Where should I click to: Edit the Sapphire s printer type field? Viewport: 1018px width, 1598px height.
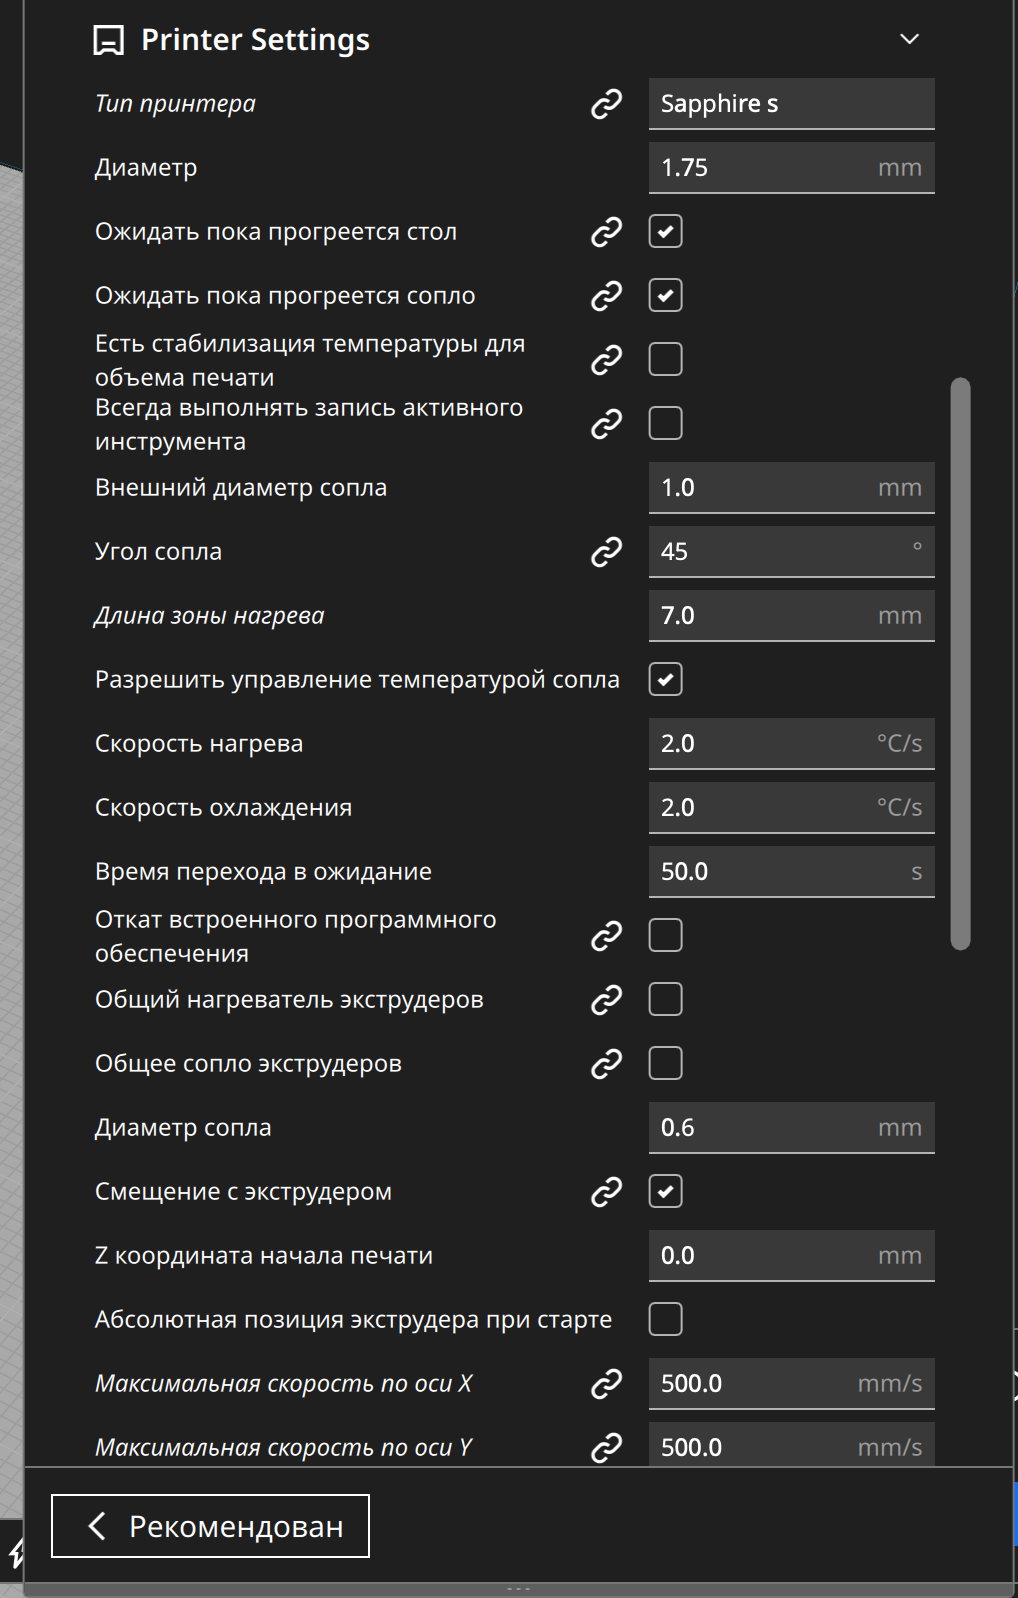tap(790, 104)
